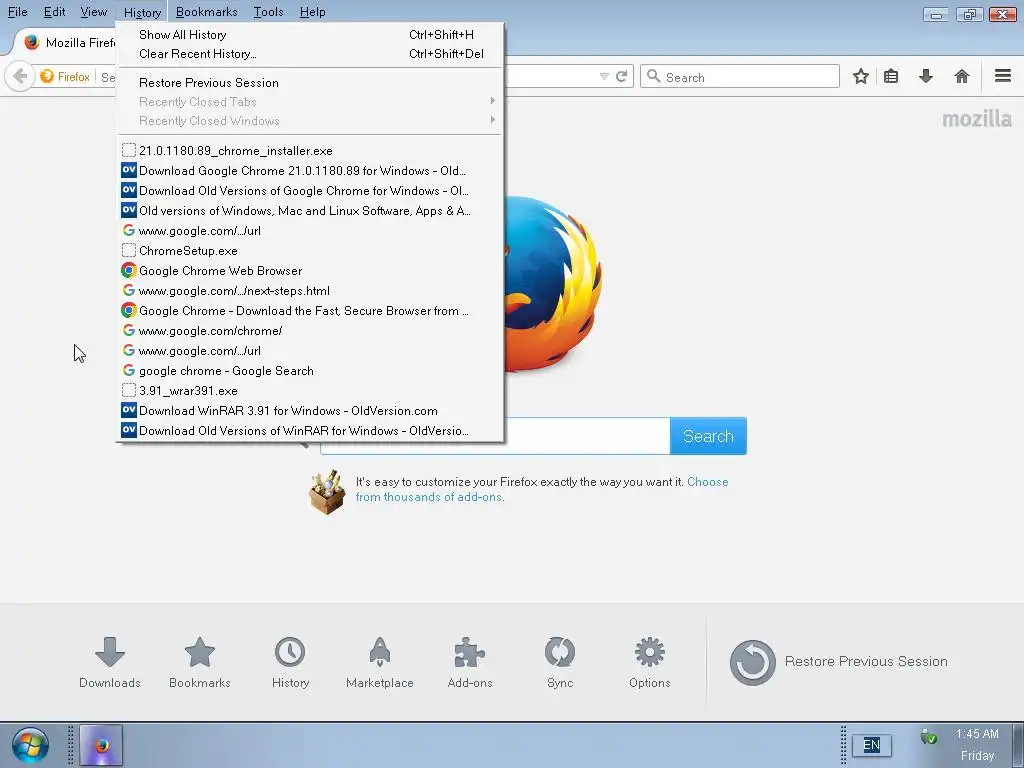Open Choose from thousands of add-ons link

541,489
